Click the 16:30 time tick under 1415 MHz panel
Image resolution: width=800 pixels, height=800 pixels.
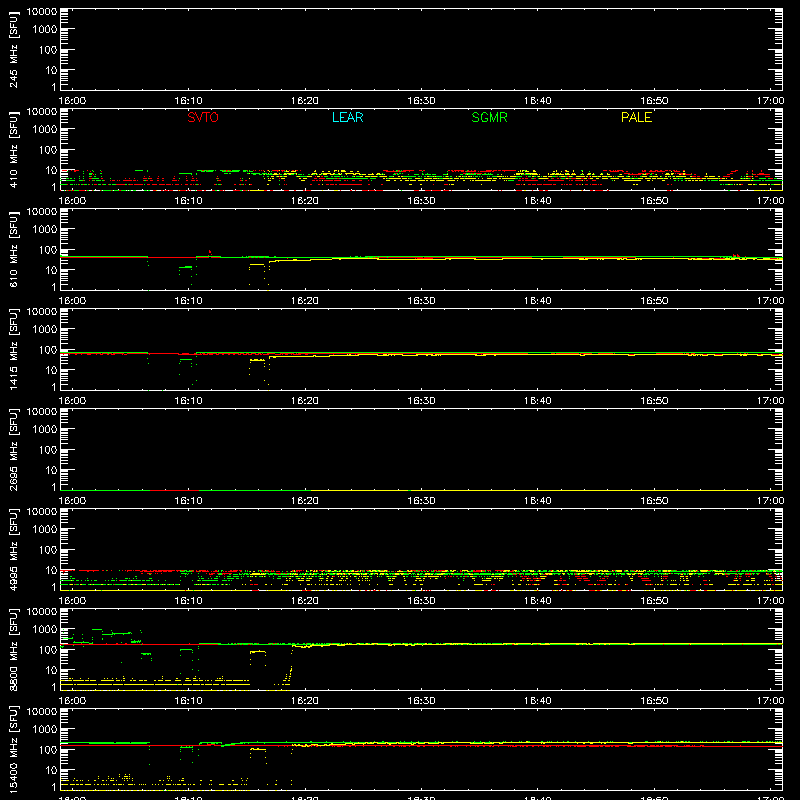[421, 401]
